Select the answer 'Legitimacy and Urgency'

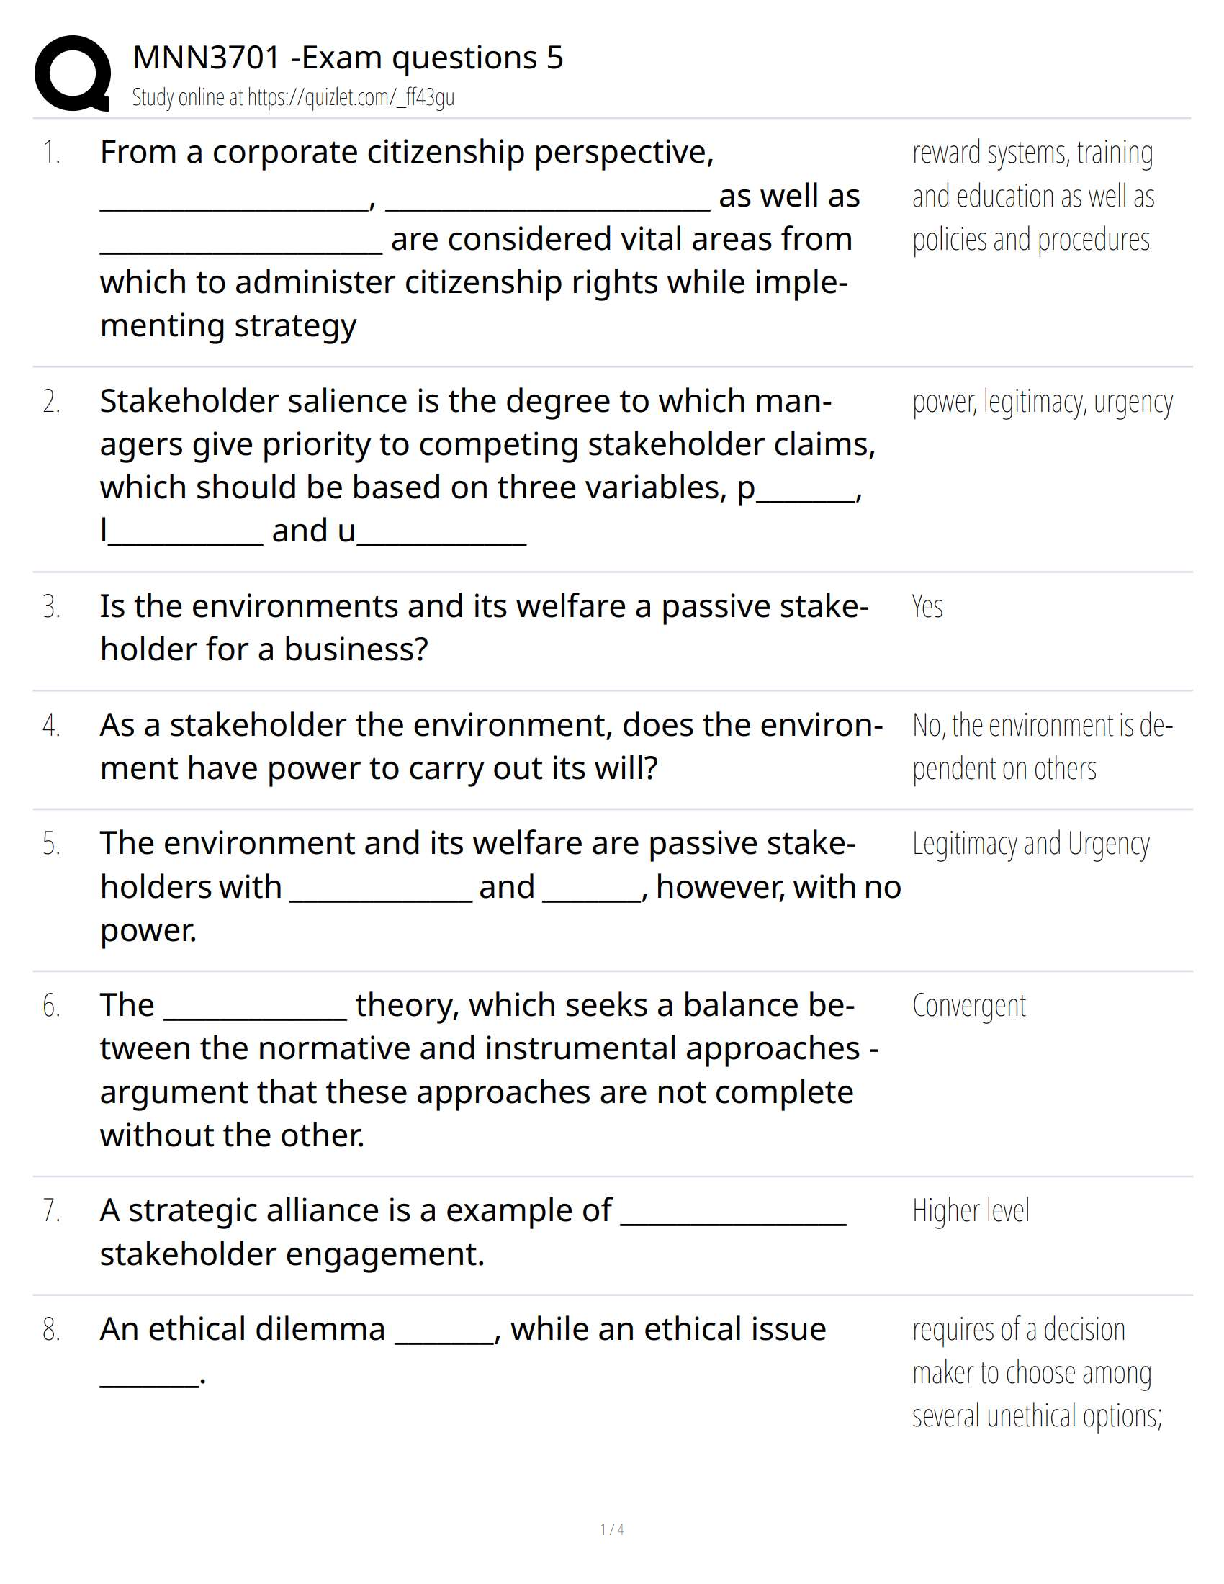pos(1030,844)
